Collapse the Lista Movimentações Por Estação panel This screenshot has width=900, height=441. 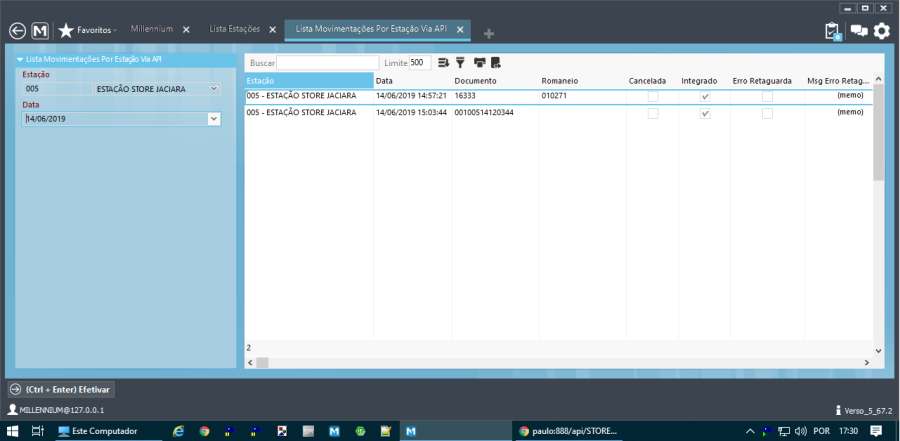pos(20,59)
